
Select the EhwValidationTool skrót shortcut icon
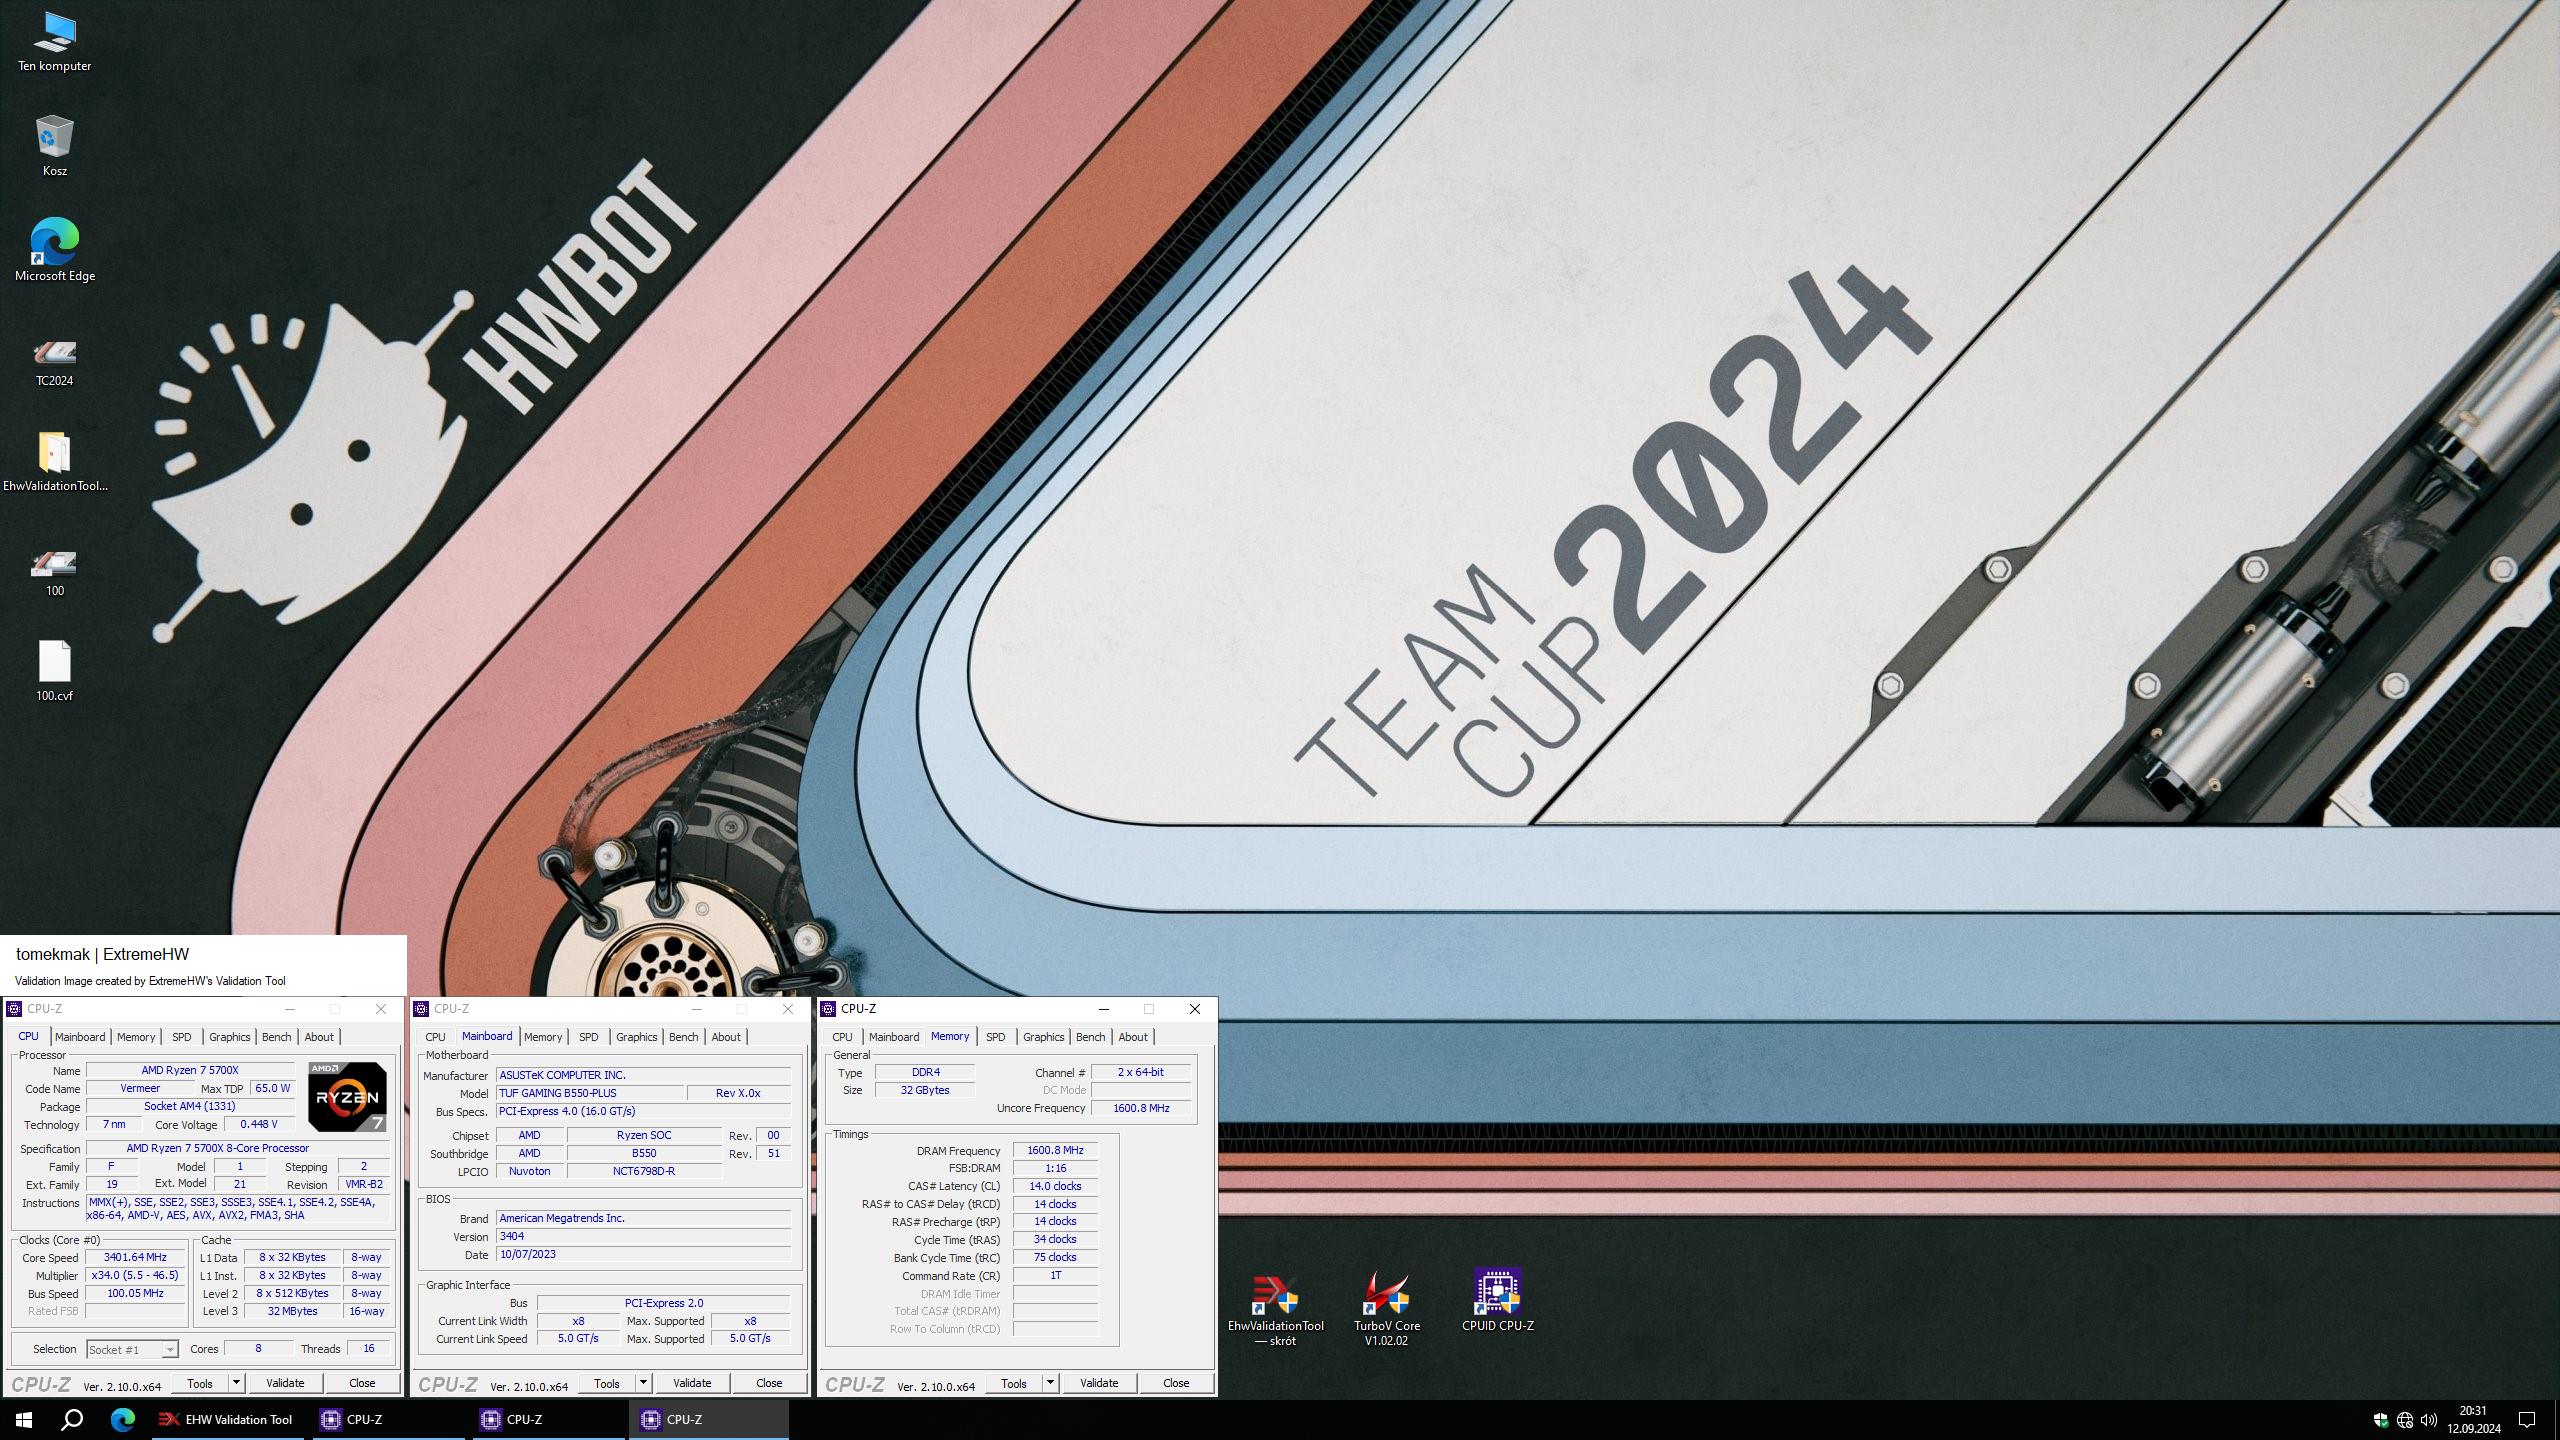point(1275,1310)
